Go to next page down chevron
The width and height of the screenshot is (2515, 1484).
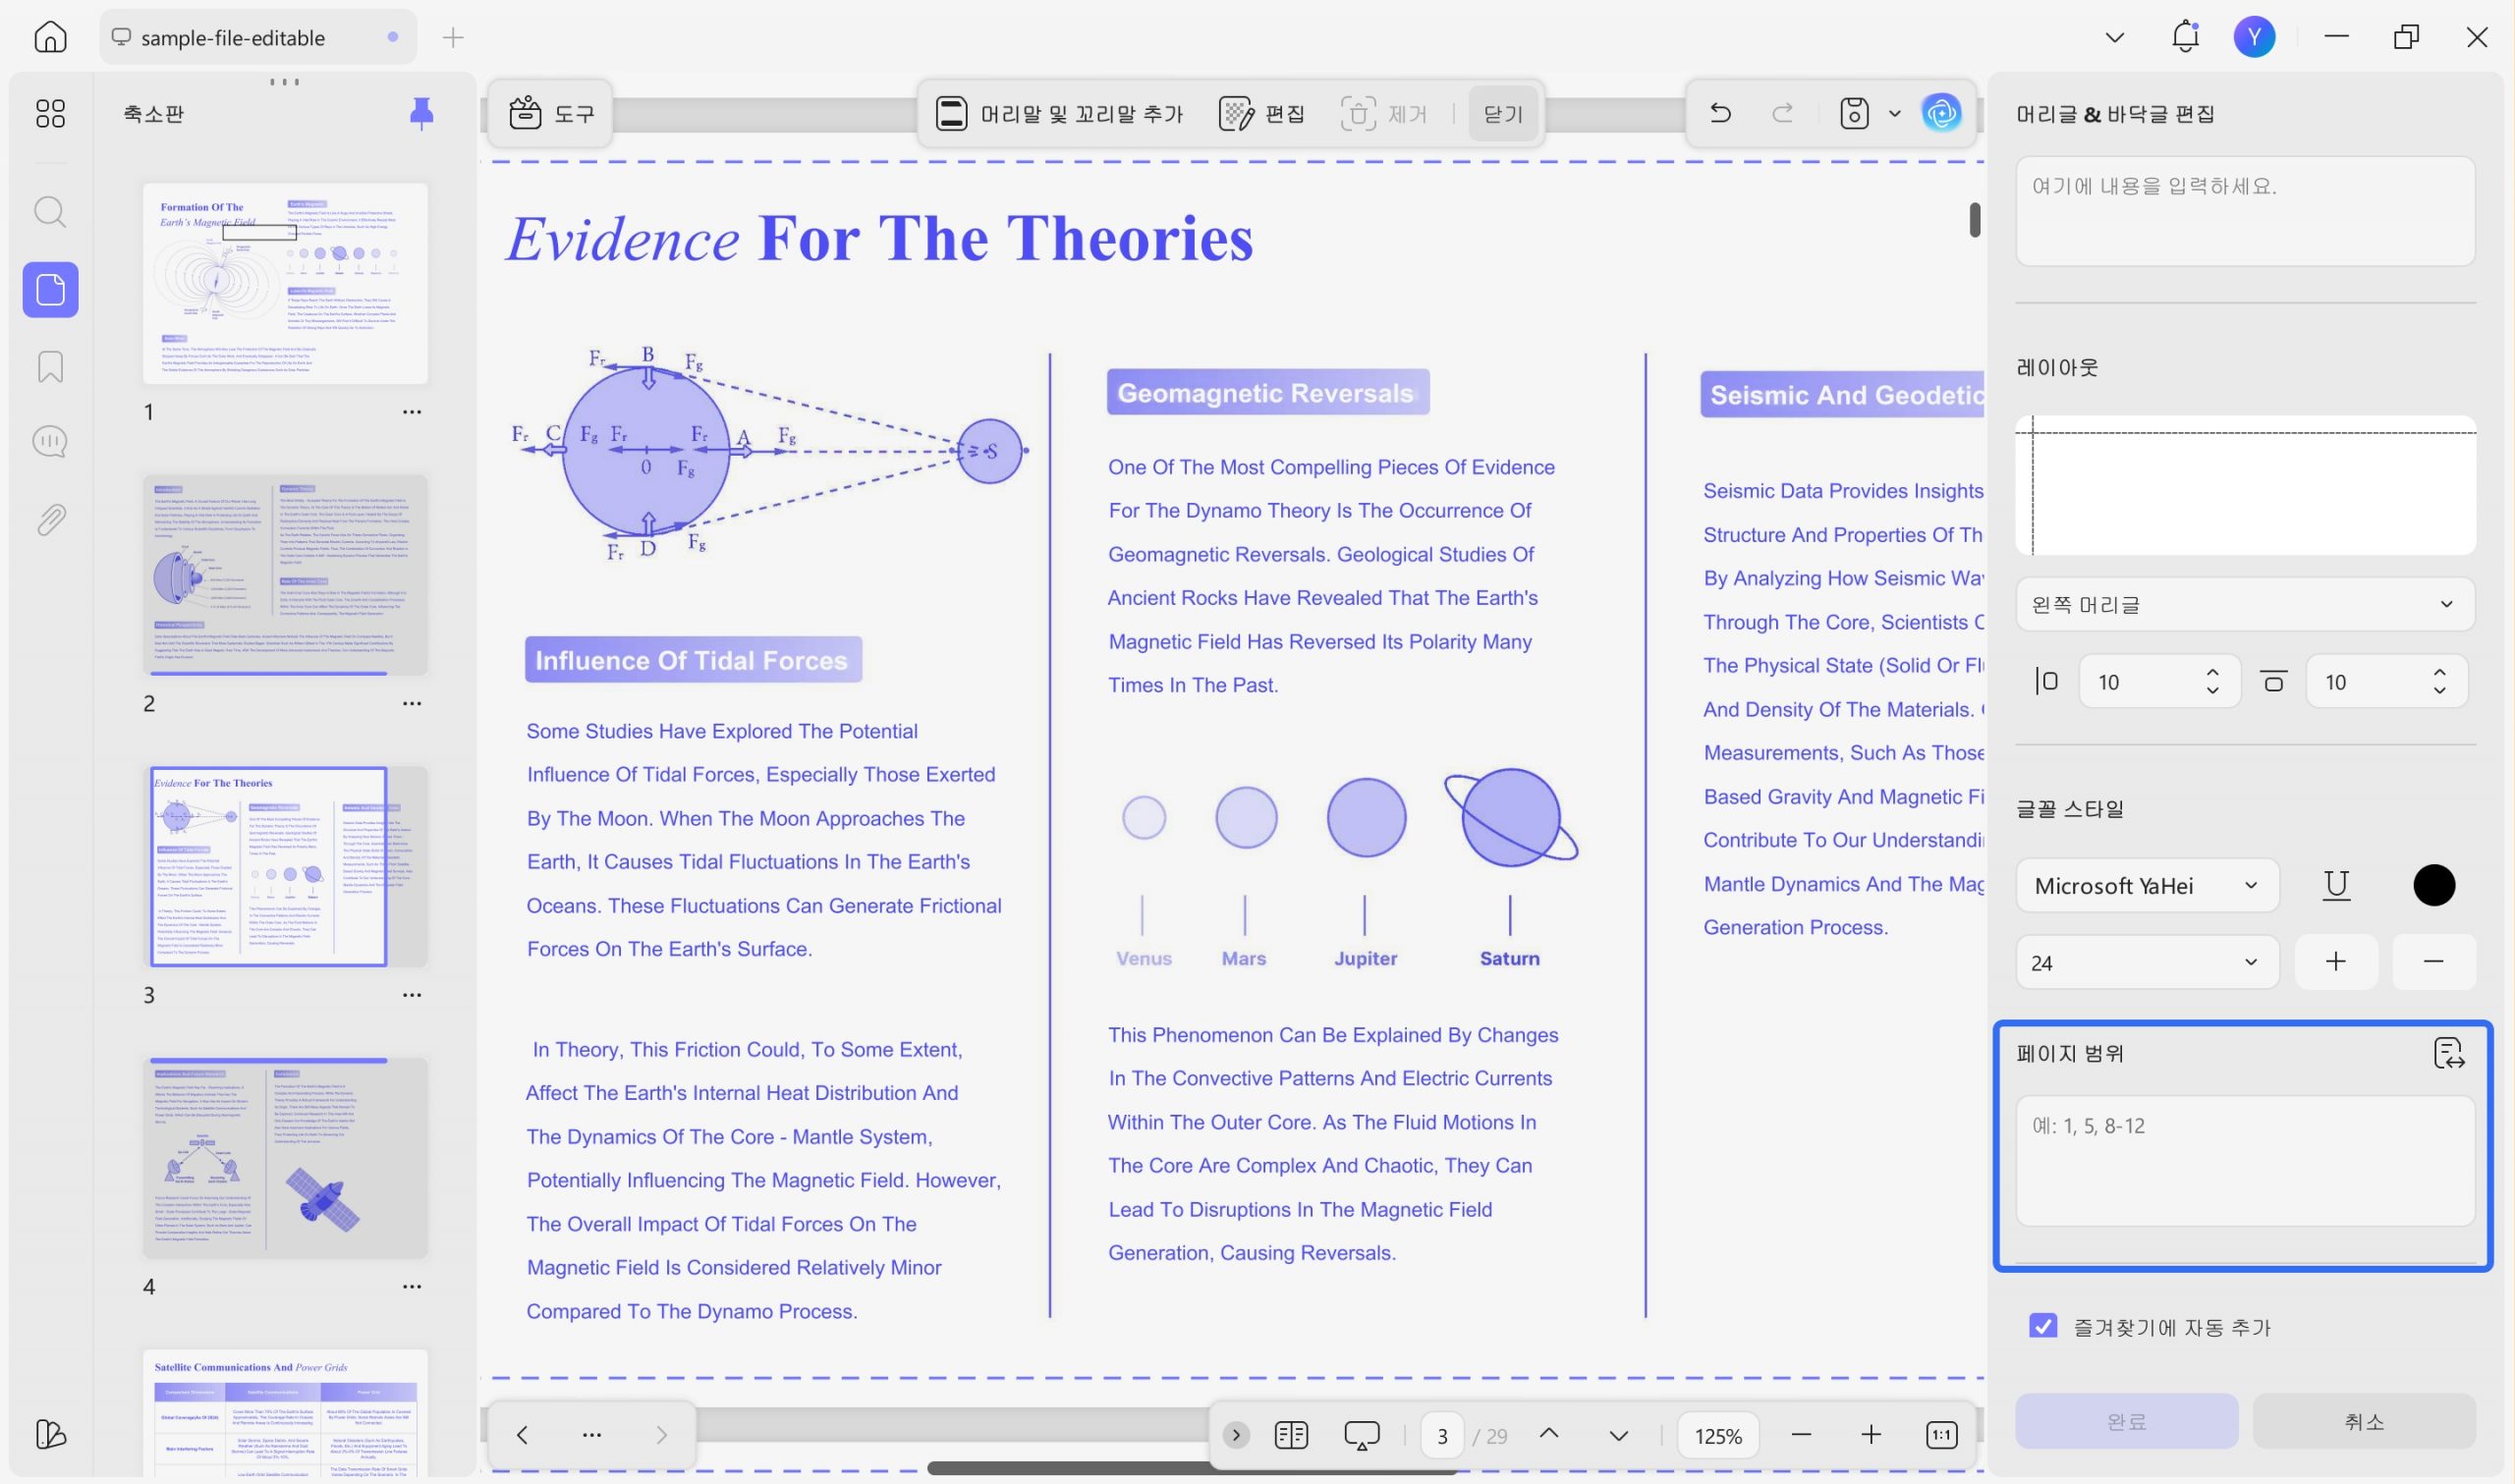1618,1436
